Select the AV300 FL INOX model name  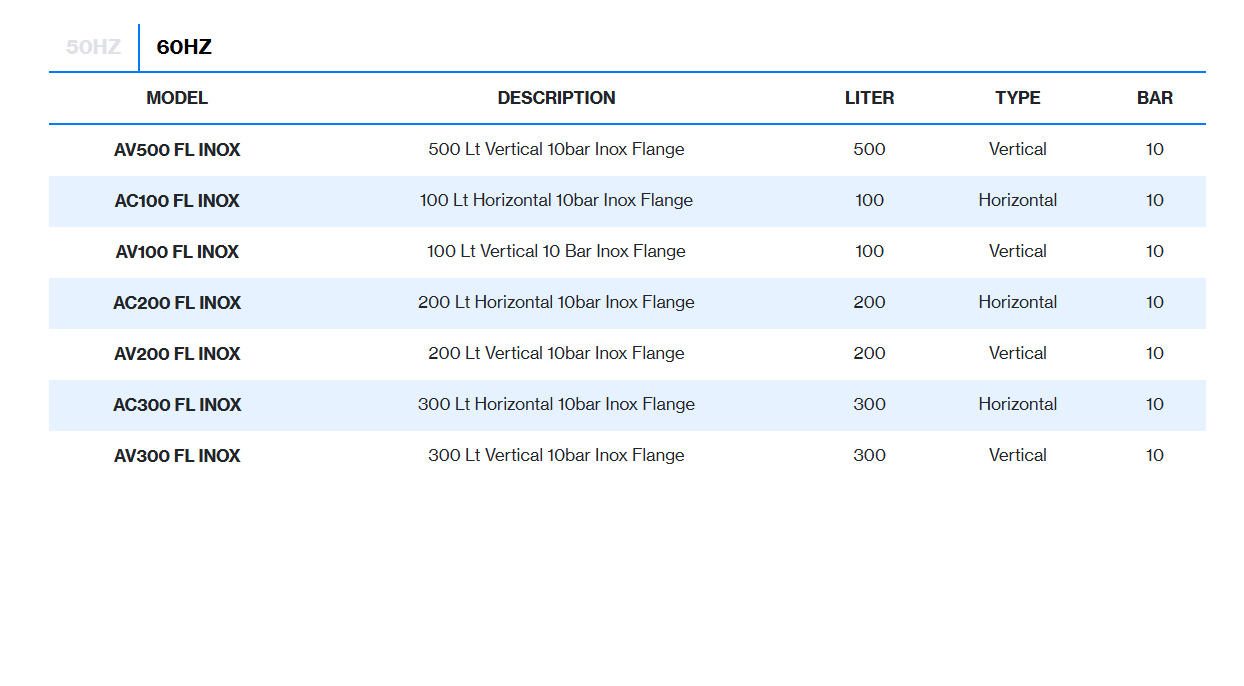pos(177,456)
